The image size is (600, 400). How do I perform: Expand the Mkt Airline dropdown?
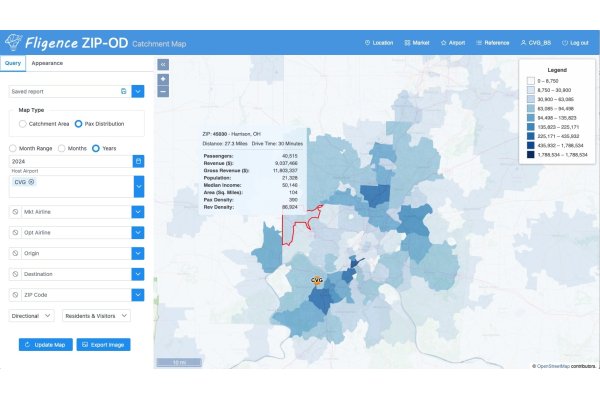(x=138, y=212)
